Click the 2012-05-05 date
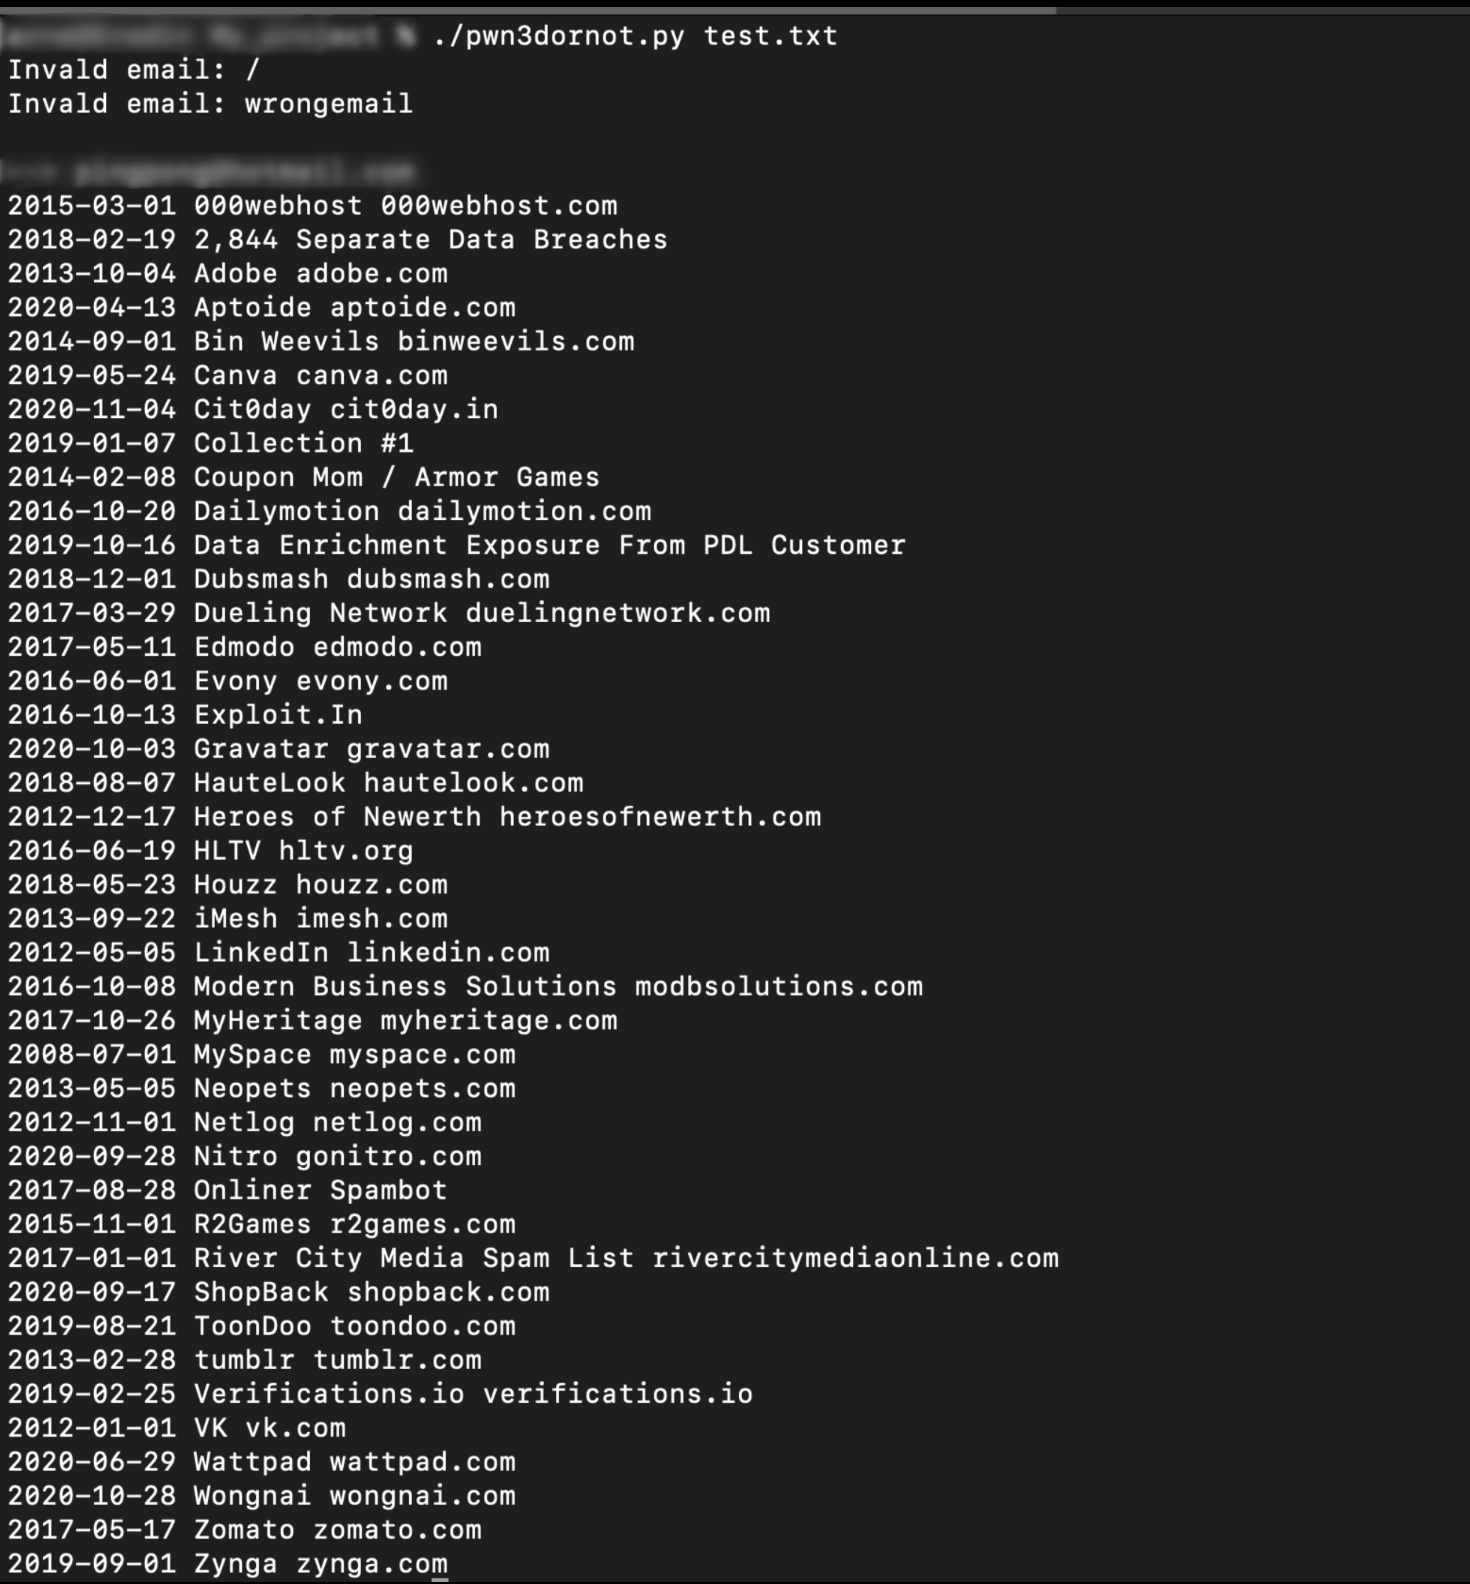 point(92,953)
